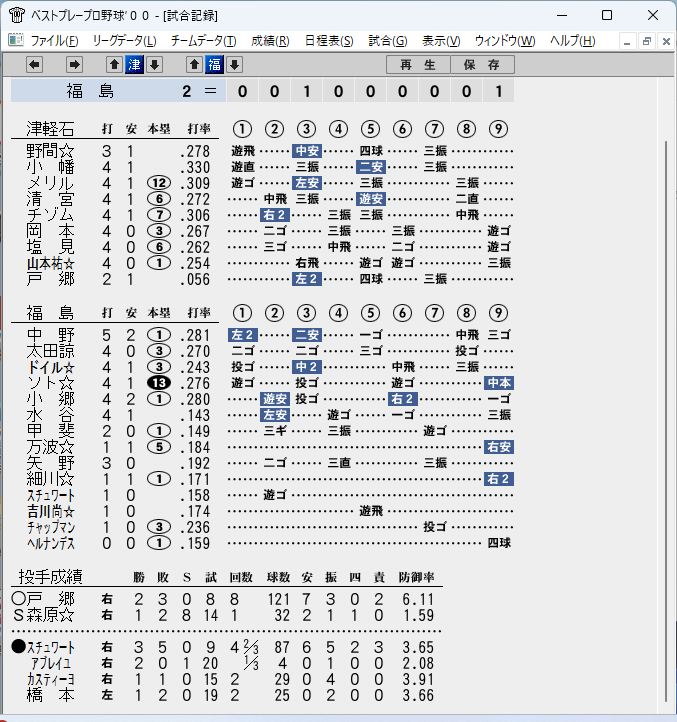Viewport: 677px width, 722px height.
Task: Open the 表示(V) menu
Action: 441,41
